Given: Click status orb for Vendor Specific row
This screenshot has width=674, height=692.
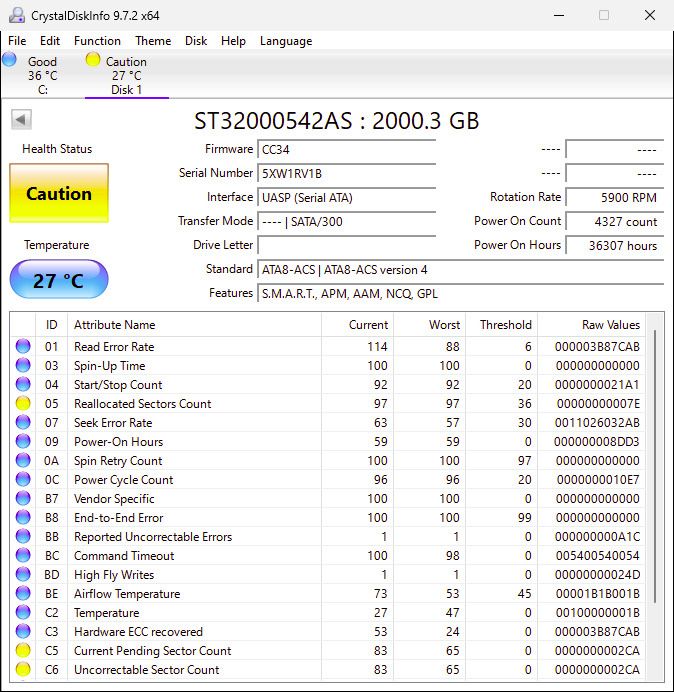Looking at the screenshot, I should click(23, 498).
